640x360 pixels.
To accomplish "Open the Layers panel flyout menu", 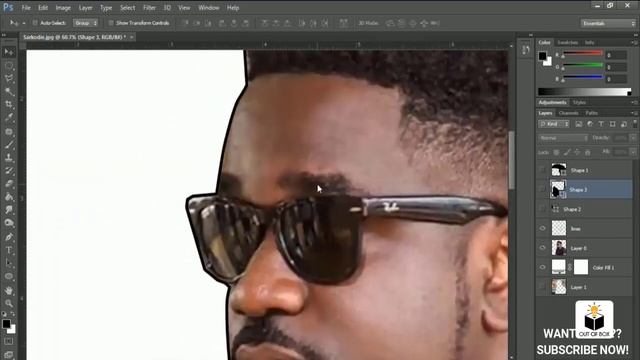I will pos(633,113).
